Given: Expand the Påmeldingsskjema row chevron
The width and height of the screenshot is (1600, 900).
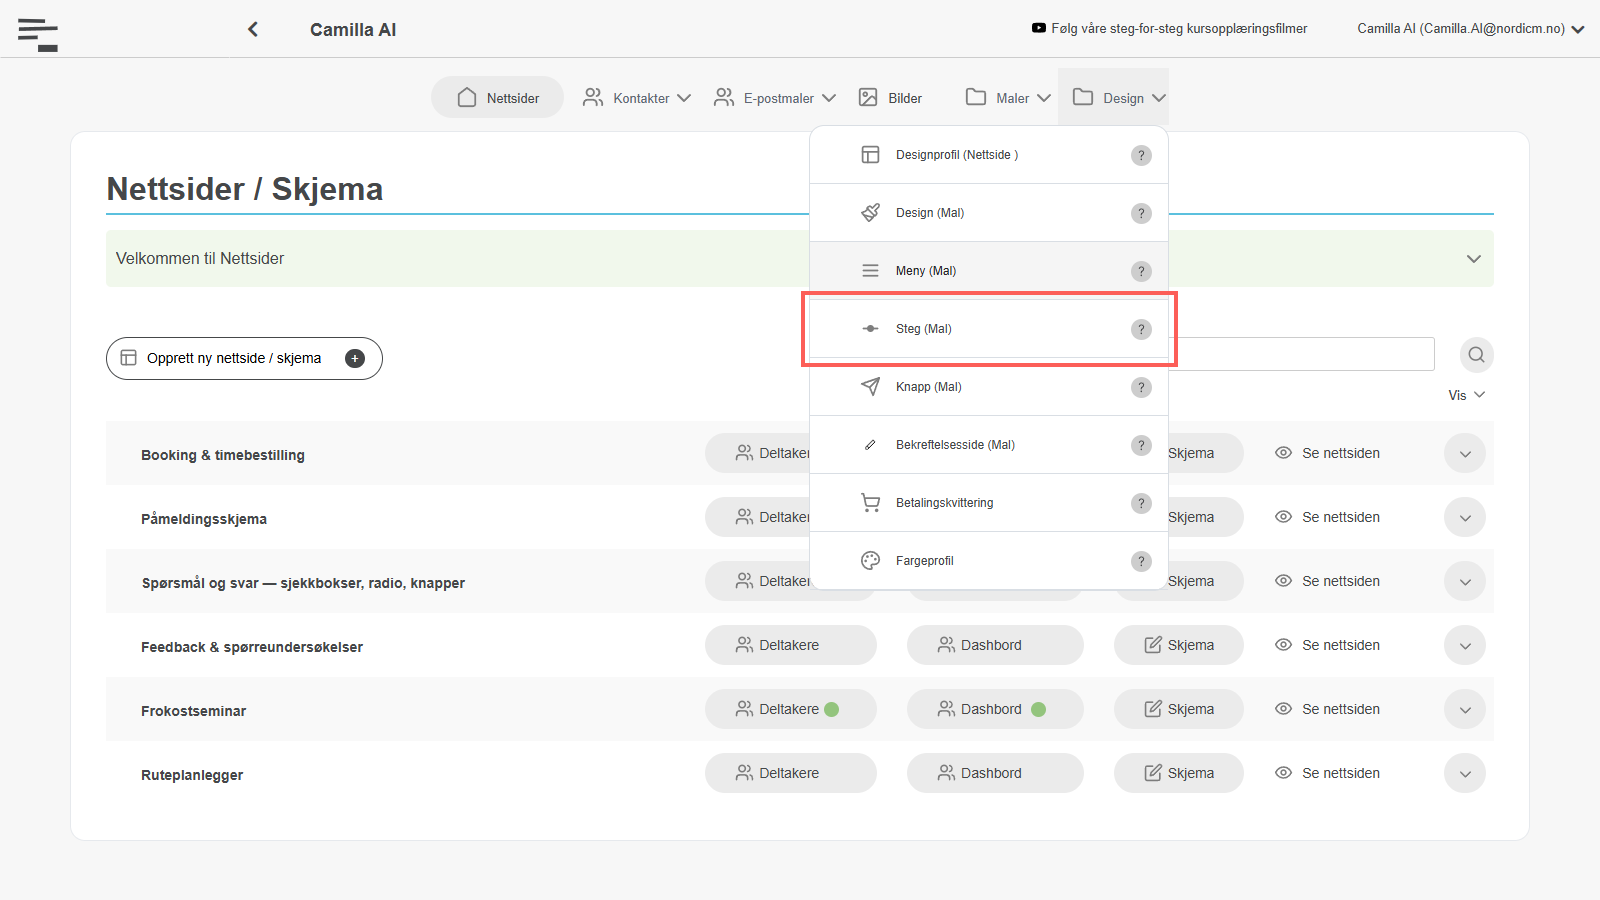Looking at the screenshot, I should (1465, 517).
